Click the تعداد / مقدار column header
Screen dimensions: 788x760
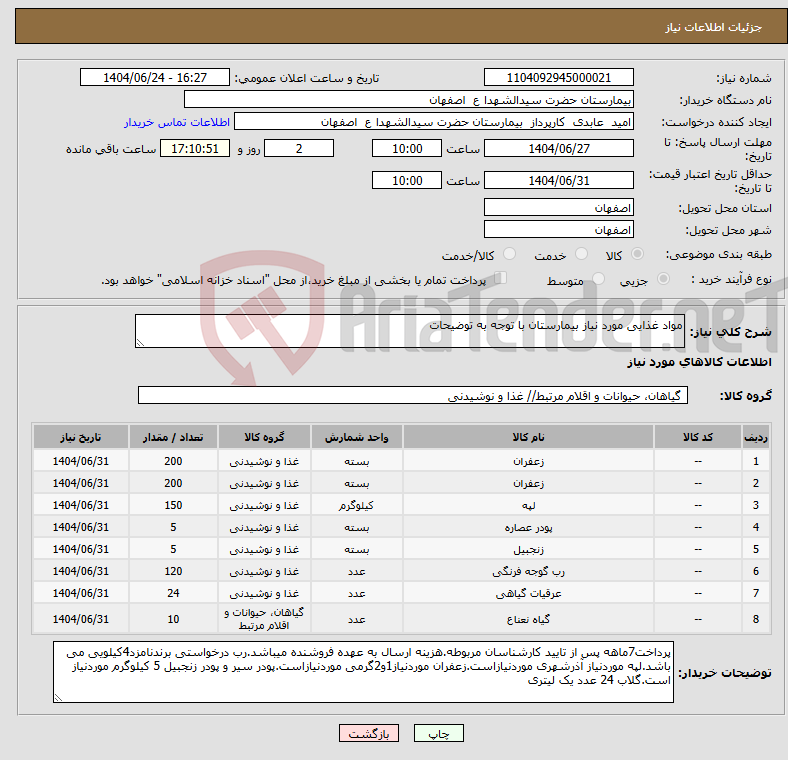pyautogui.click(x=173, y=437)
